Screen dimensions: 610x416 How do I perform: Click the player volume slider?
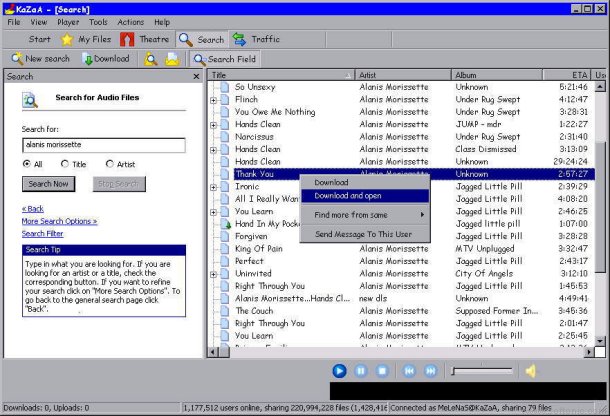coord(482,371)
